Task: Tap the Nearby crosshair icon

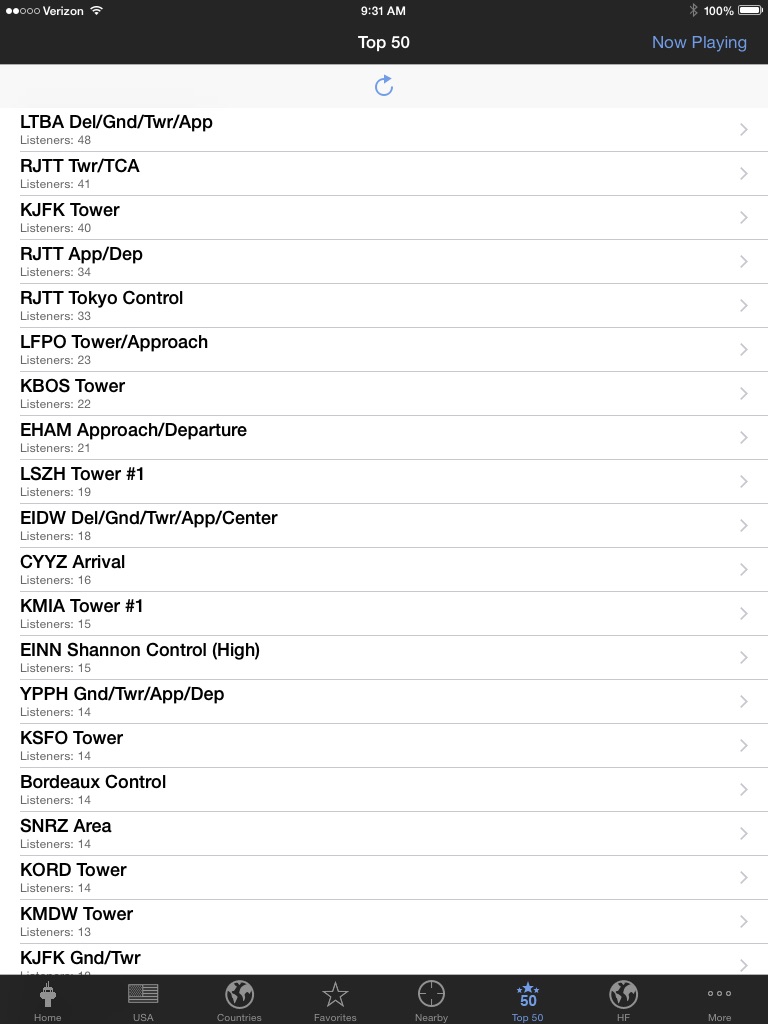Action: coord(431,994)
